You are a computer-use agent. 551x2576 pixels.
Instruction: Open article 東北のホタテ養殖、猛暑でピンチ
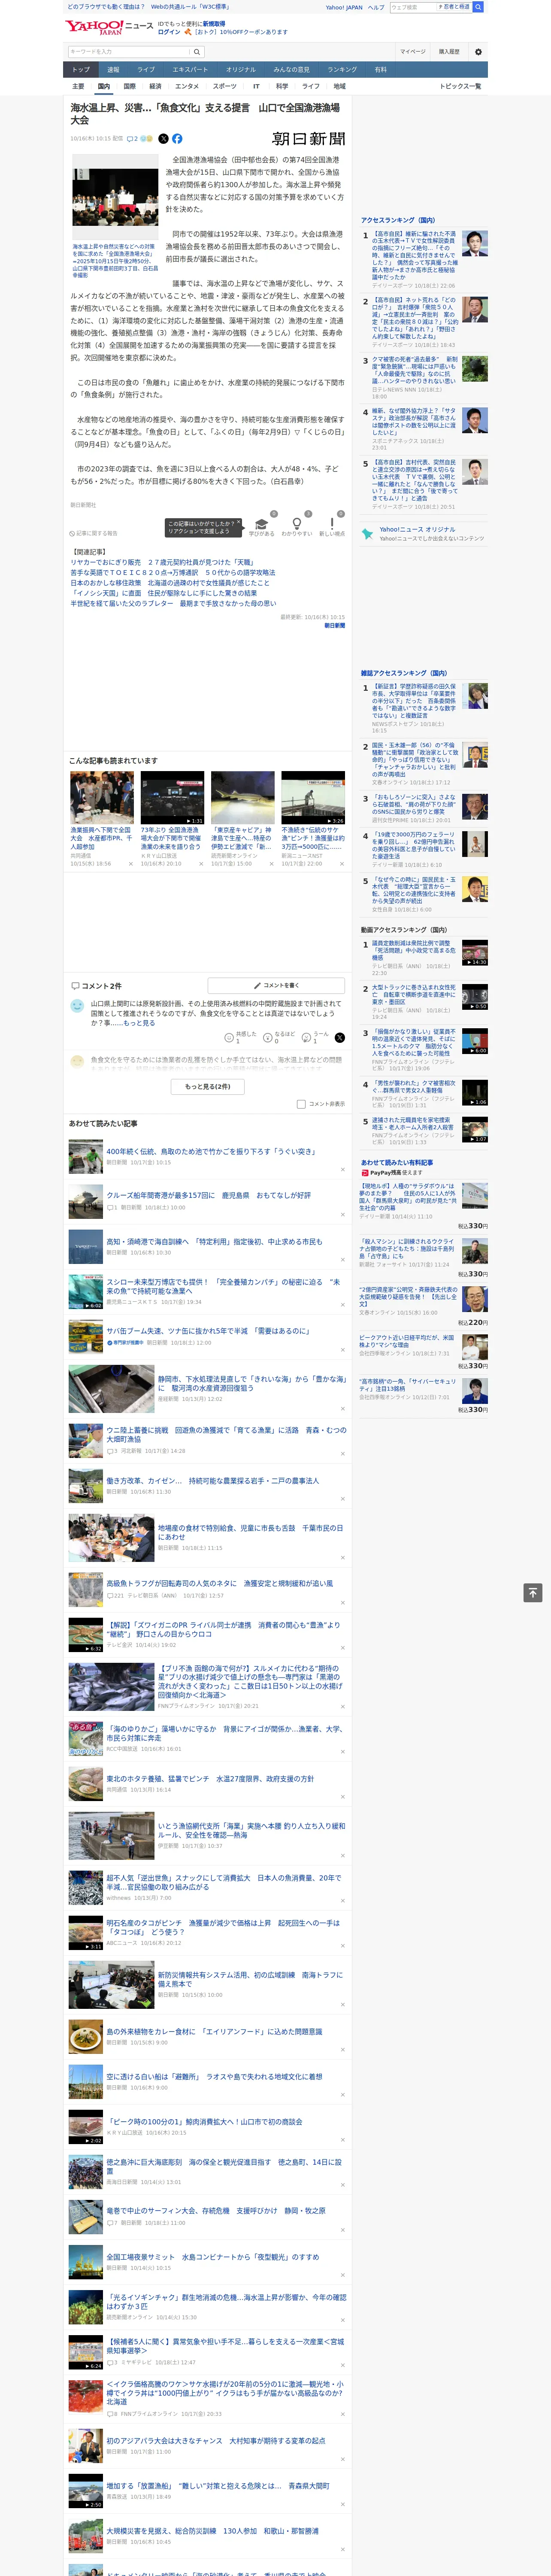coord(210,1779)
